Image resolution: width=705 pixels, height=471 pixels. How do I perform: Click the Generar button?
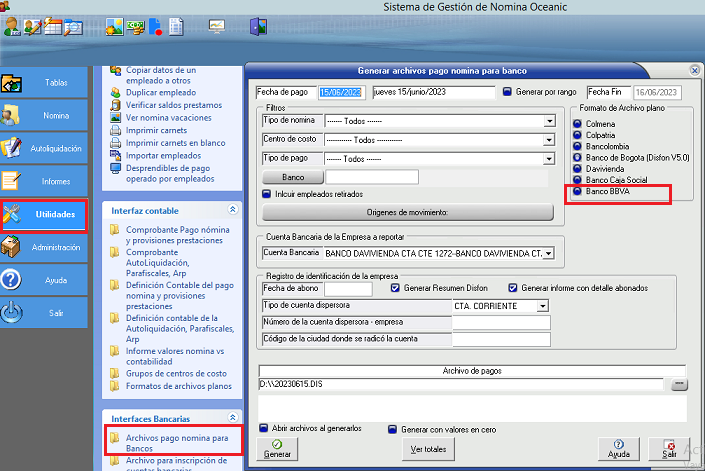click(x=277, y=448)
